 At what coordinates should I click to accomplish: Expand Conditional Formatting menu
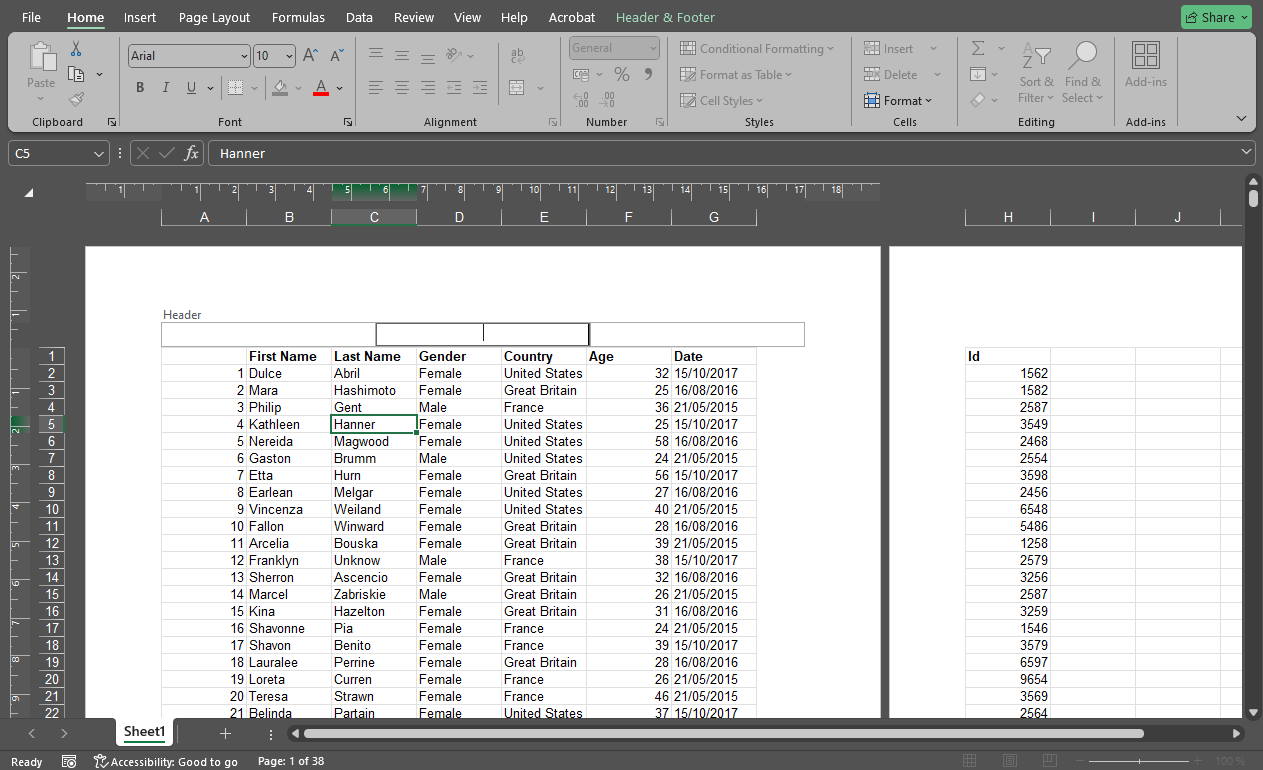point(757,49)
